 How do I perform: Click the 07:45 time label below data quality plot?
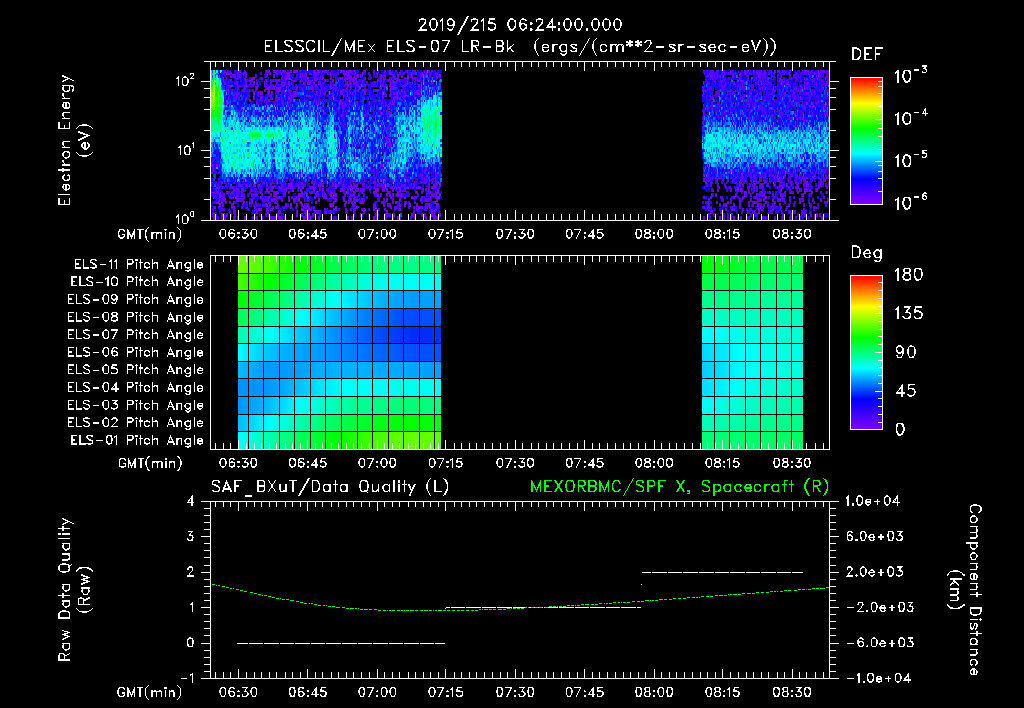584,693
